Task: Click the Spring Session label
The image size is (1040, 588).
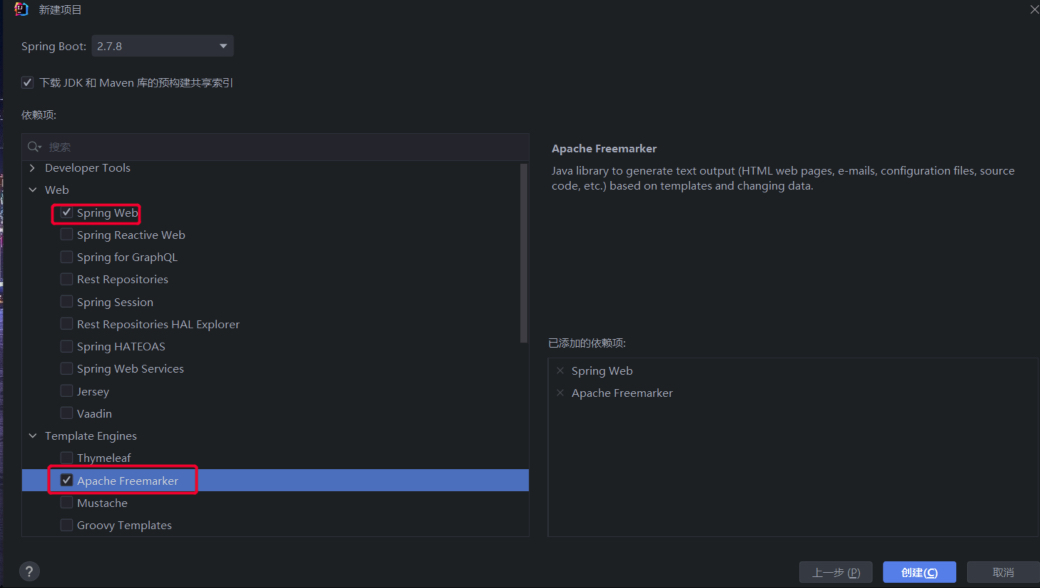Action: pos(115,302)
